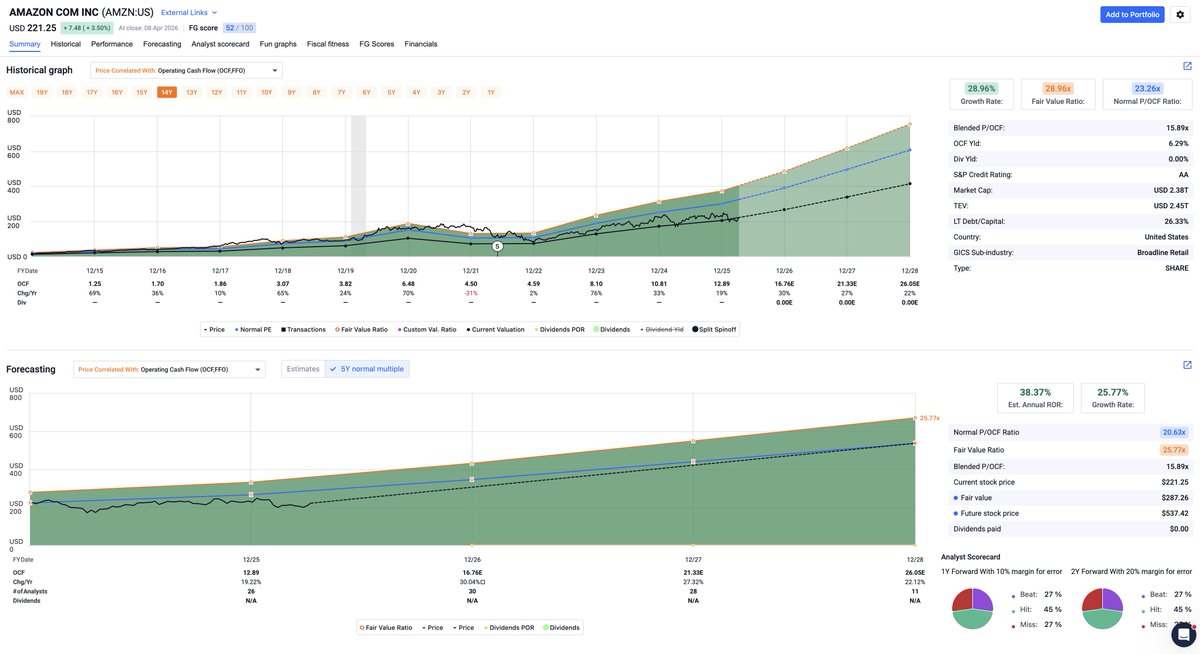Image resolution: width=1200 pixels, height=654 pixels.
Task: Click the Add to Portfolio button
Action: coord(1132,15)
